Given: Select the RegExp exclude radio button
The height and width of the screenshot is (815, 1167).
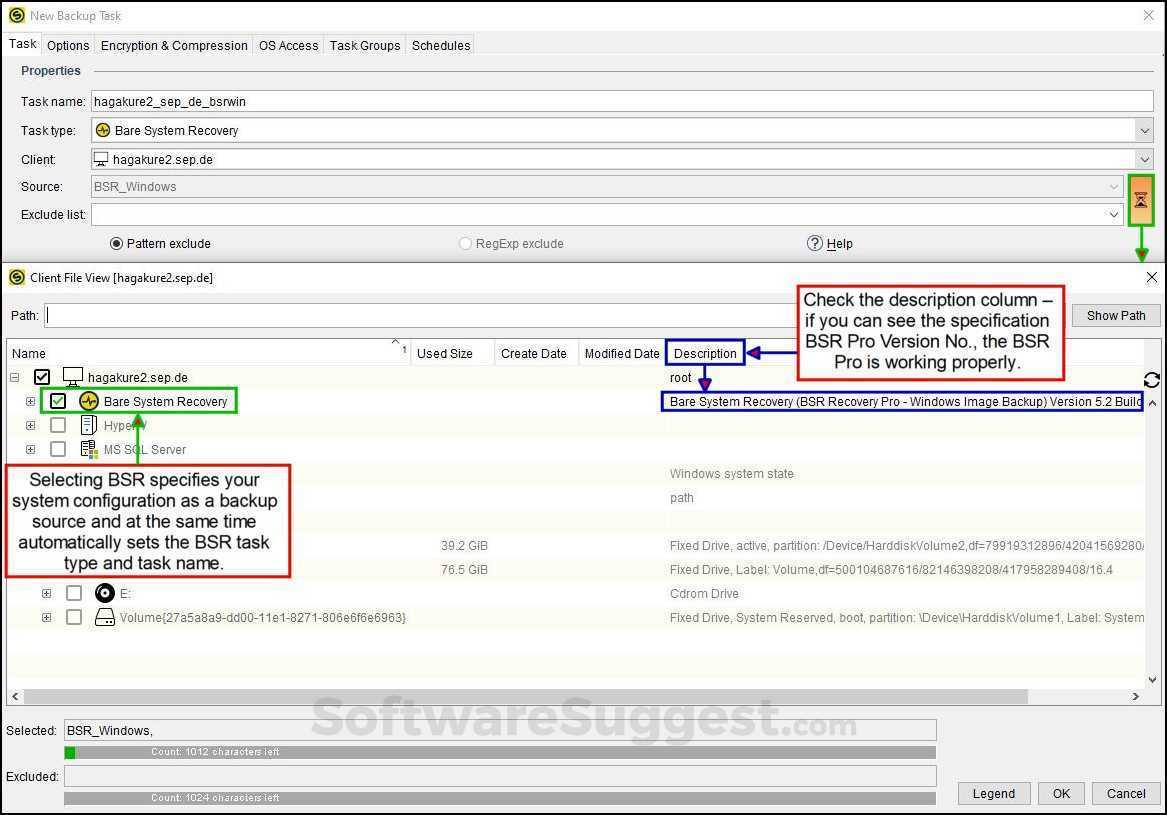Looking at the screenshot, I should [x=464, y=243].
